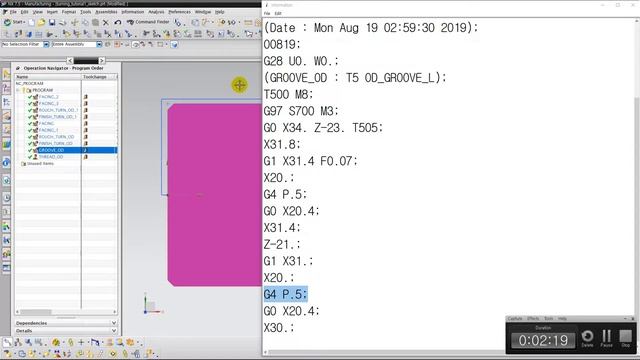Click the top icon in the left resource bar
Image resolution: width=640 pixels, height=360 pixels.
click(x=6, y=74)
